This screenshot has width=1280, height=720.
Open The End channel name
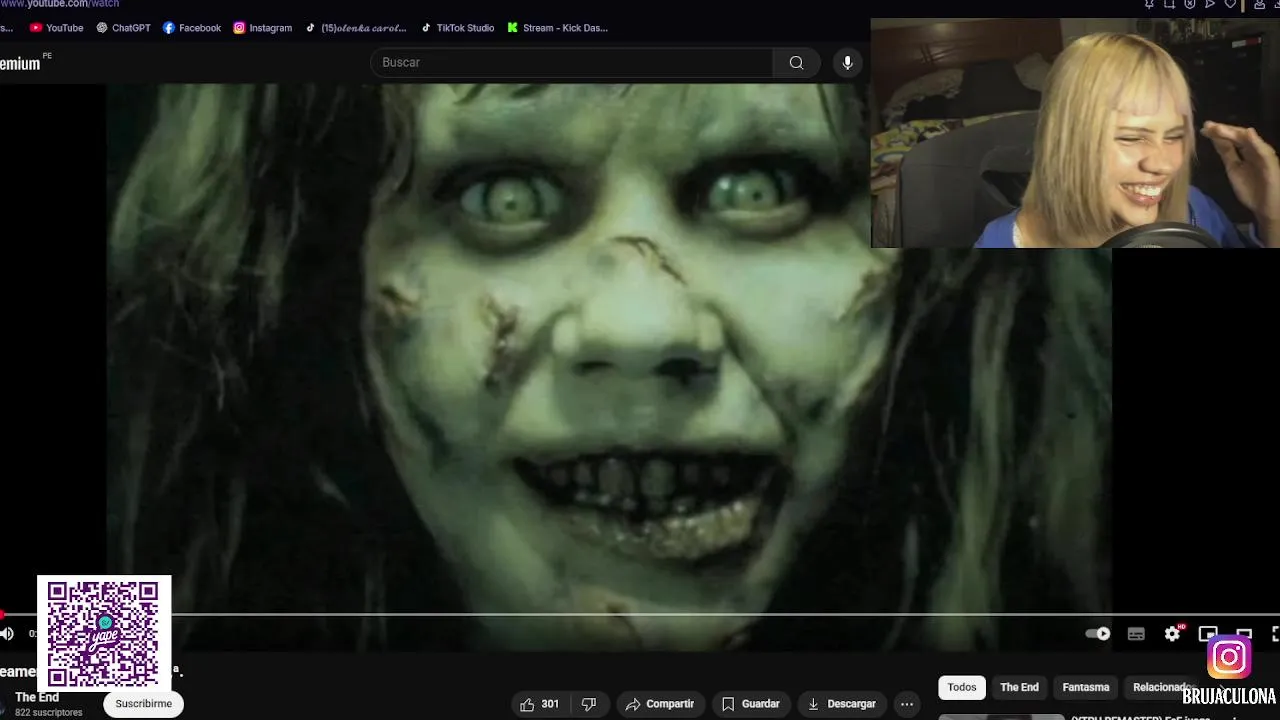[x=37, y=697]
